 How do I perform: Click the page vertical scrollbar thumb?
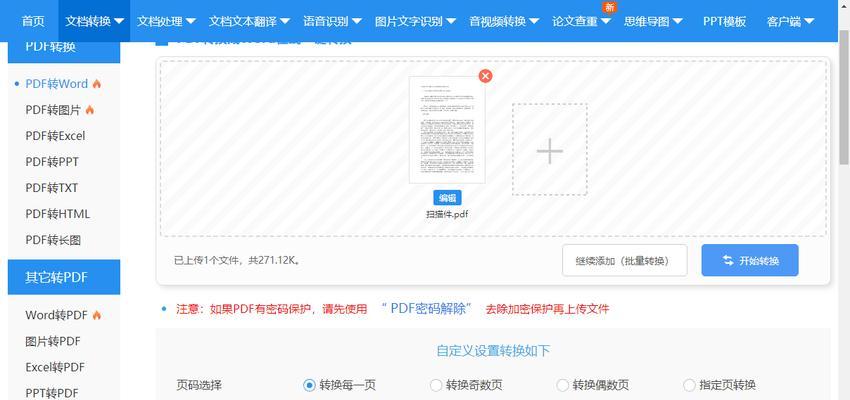(844, 96)
